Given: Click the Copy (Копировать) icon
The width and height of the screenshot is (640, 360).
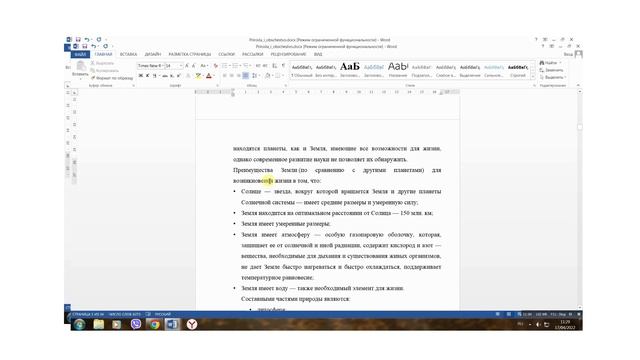Looking at the screenshot, I should tap(93, 71).
